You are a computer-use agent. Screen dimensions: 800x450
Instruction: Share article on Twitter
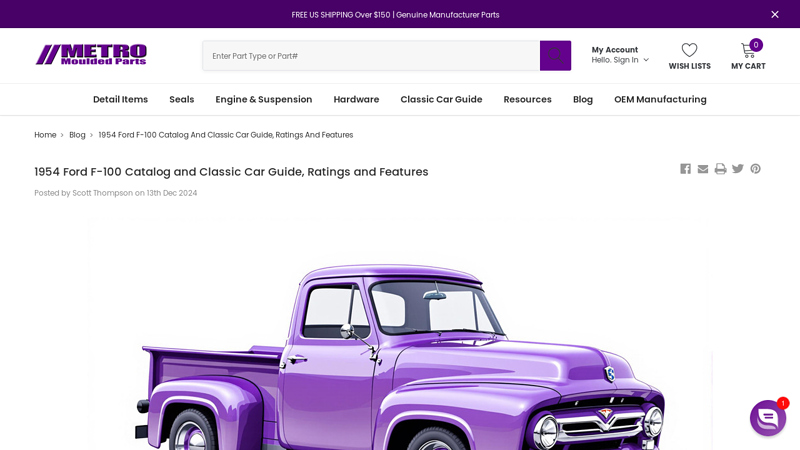738,169
